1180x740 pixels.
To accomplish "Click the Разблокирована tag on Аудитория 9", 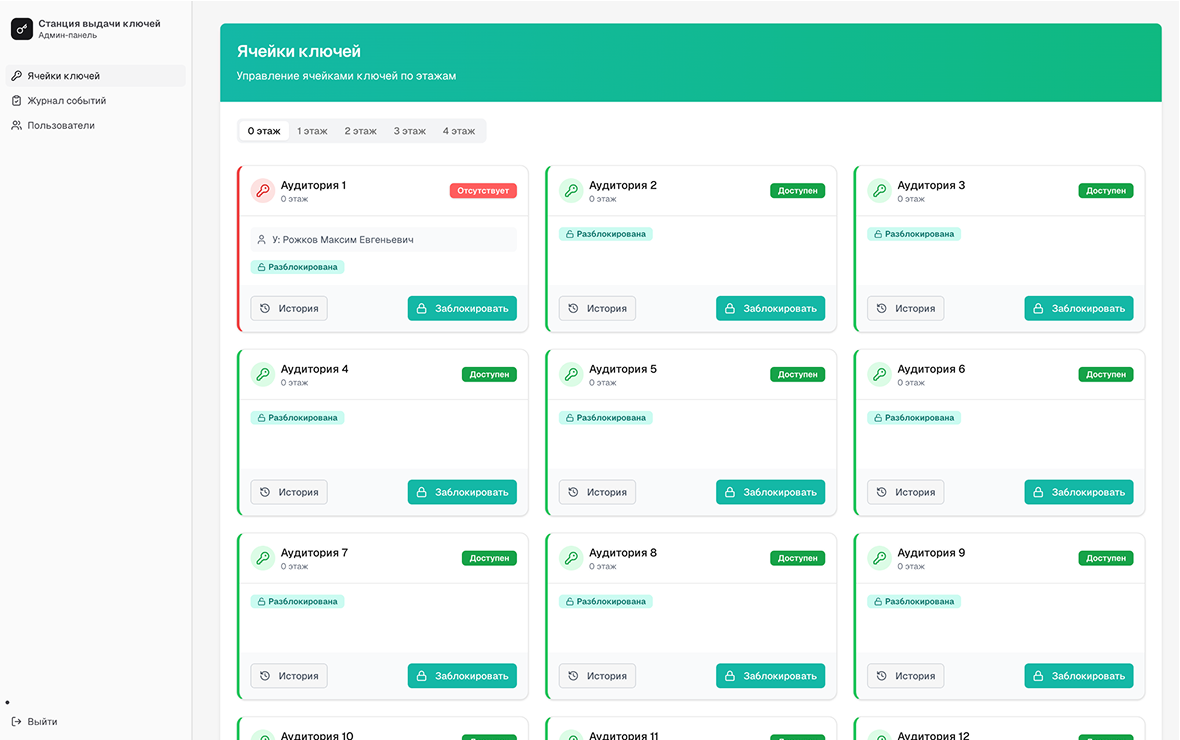I will (x=914, y=601).
